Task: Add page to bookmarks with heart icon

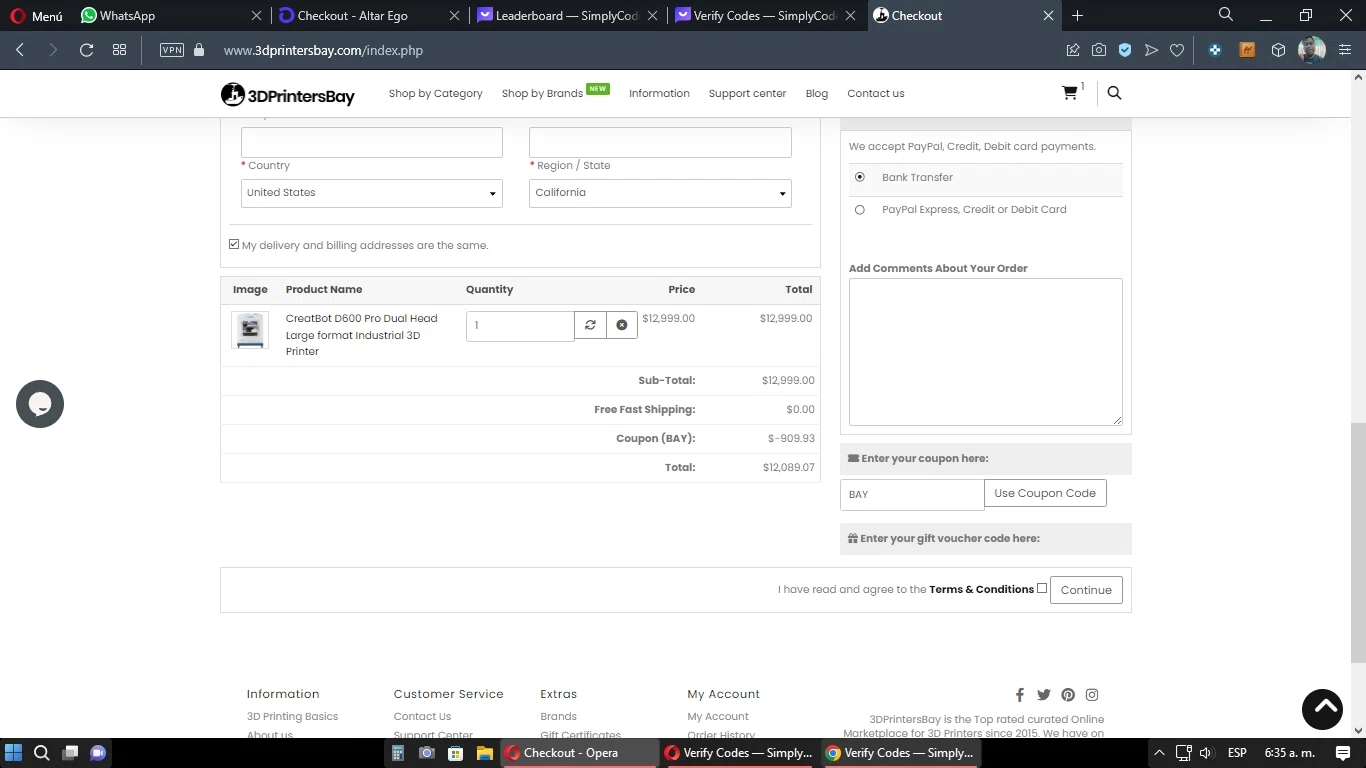Action: pos(1177,50)
